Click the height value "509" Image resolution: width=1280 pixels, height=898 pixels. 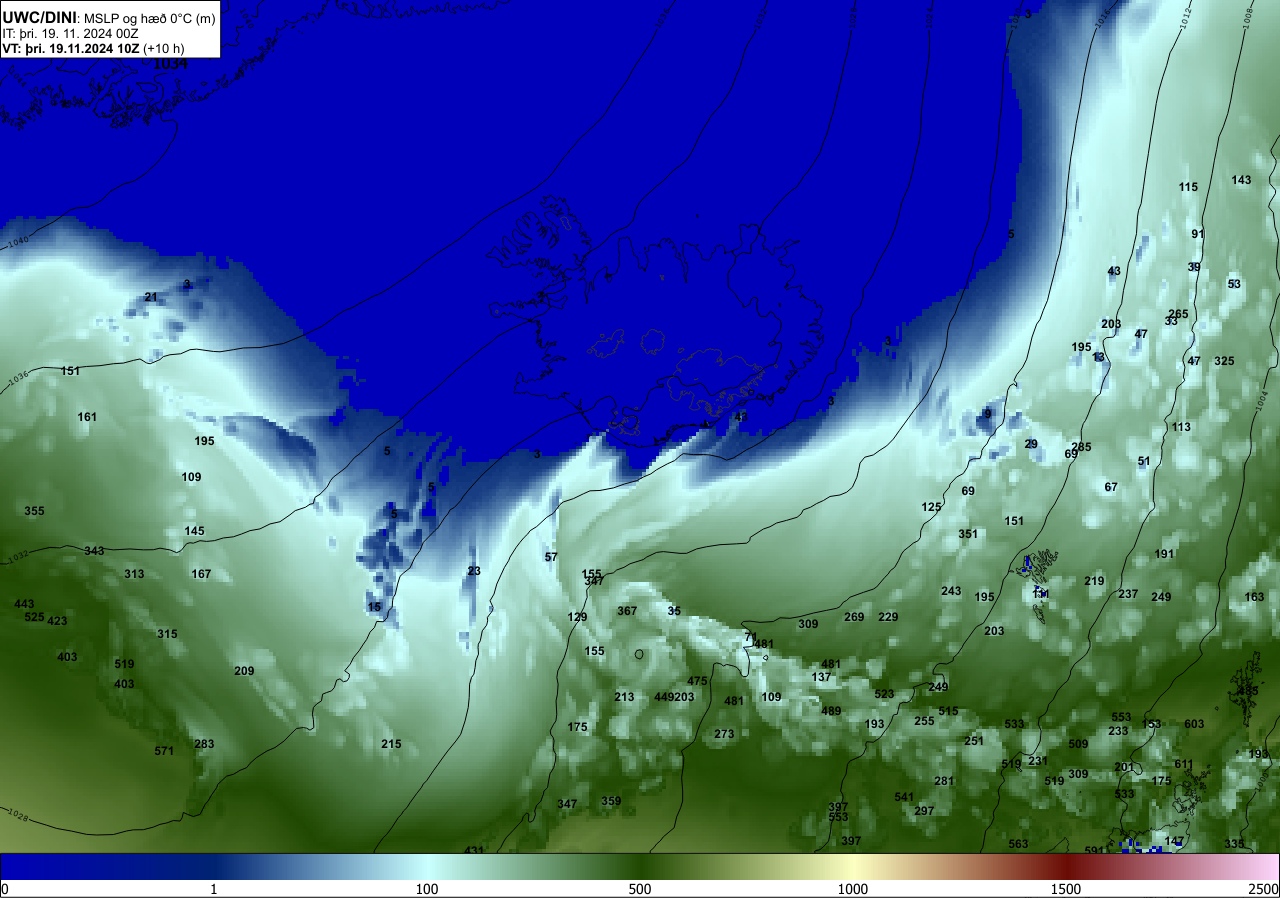(x=1078, y=744)
